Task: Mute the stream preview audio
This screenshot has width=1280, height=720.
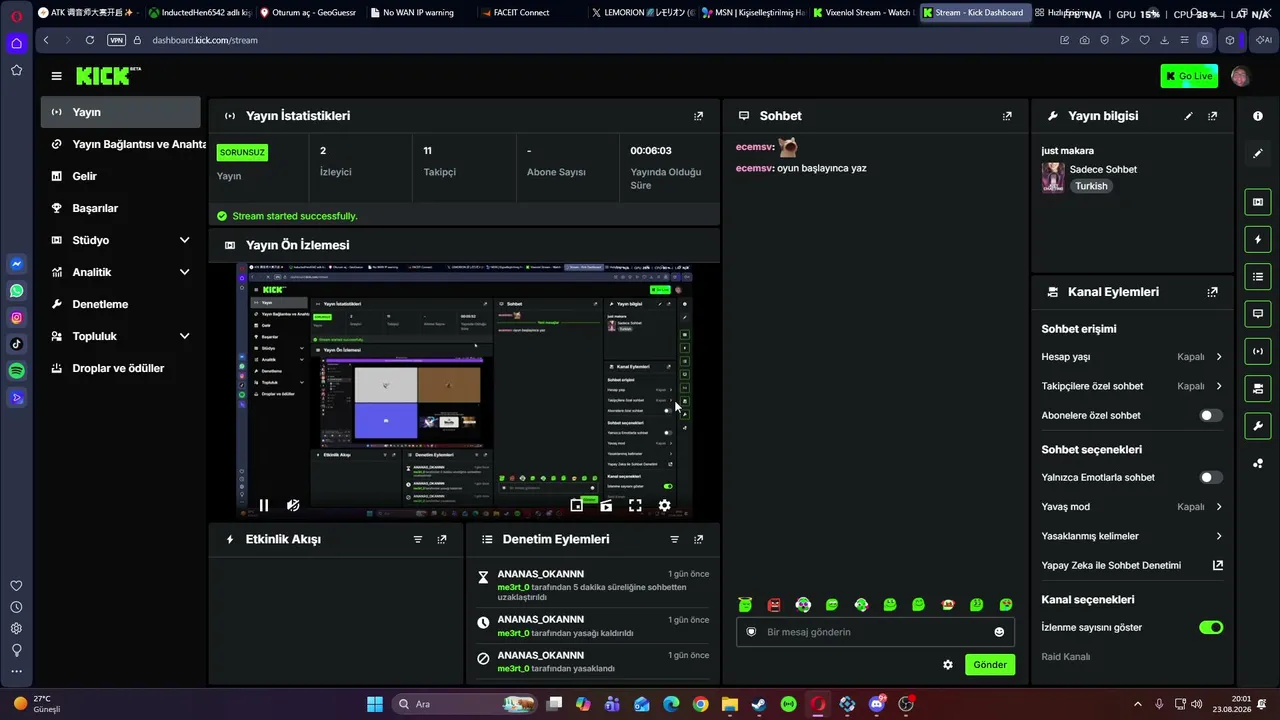Action: coord(293,506)
